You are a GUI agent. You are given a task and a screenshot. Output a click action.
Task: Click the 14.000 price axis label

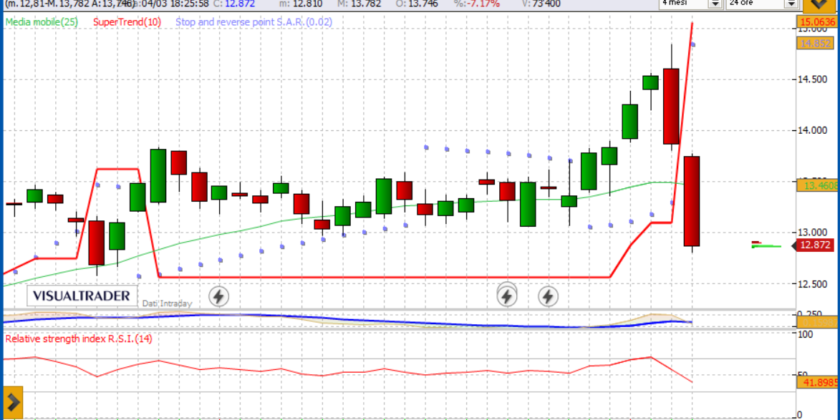pyautogui.click(x=814, y=130)
